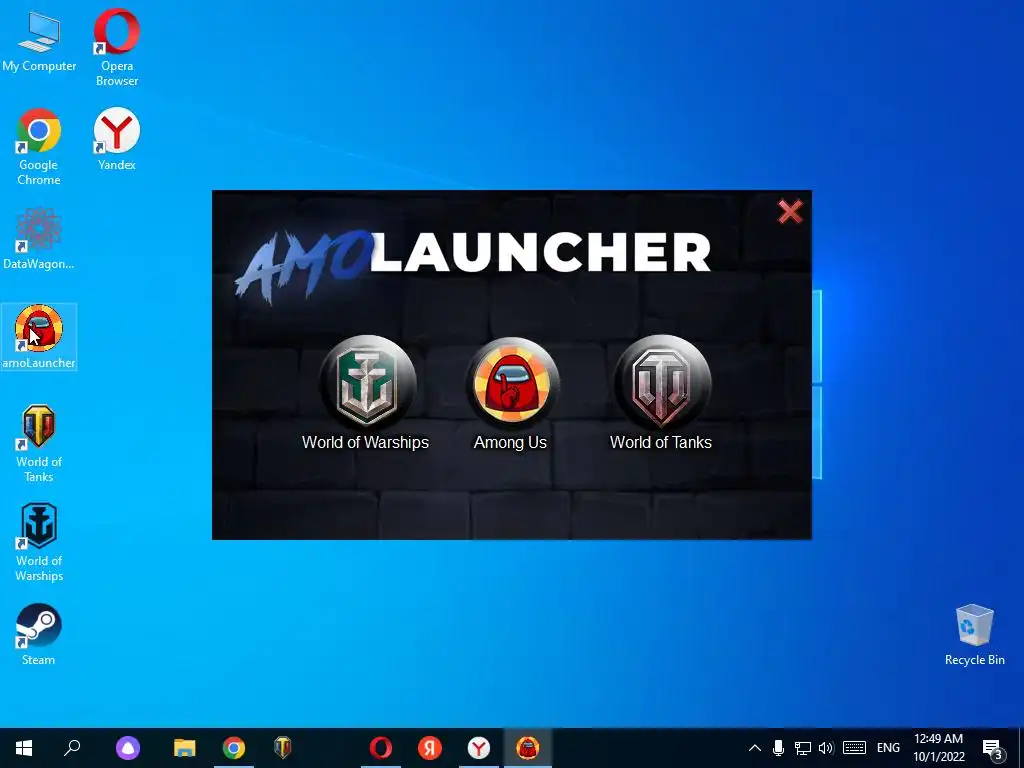Image resolution: width=1024 pixels, height=768 pixels.
Task: Open Yandex Browser taskbar icon
Action: pyautogui.click(x=479, y=748)
